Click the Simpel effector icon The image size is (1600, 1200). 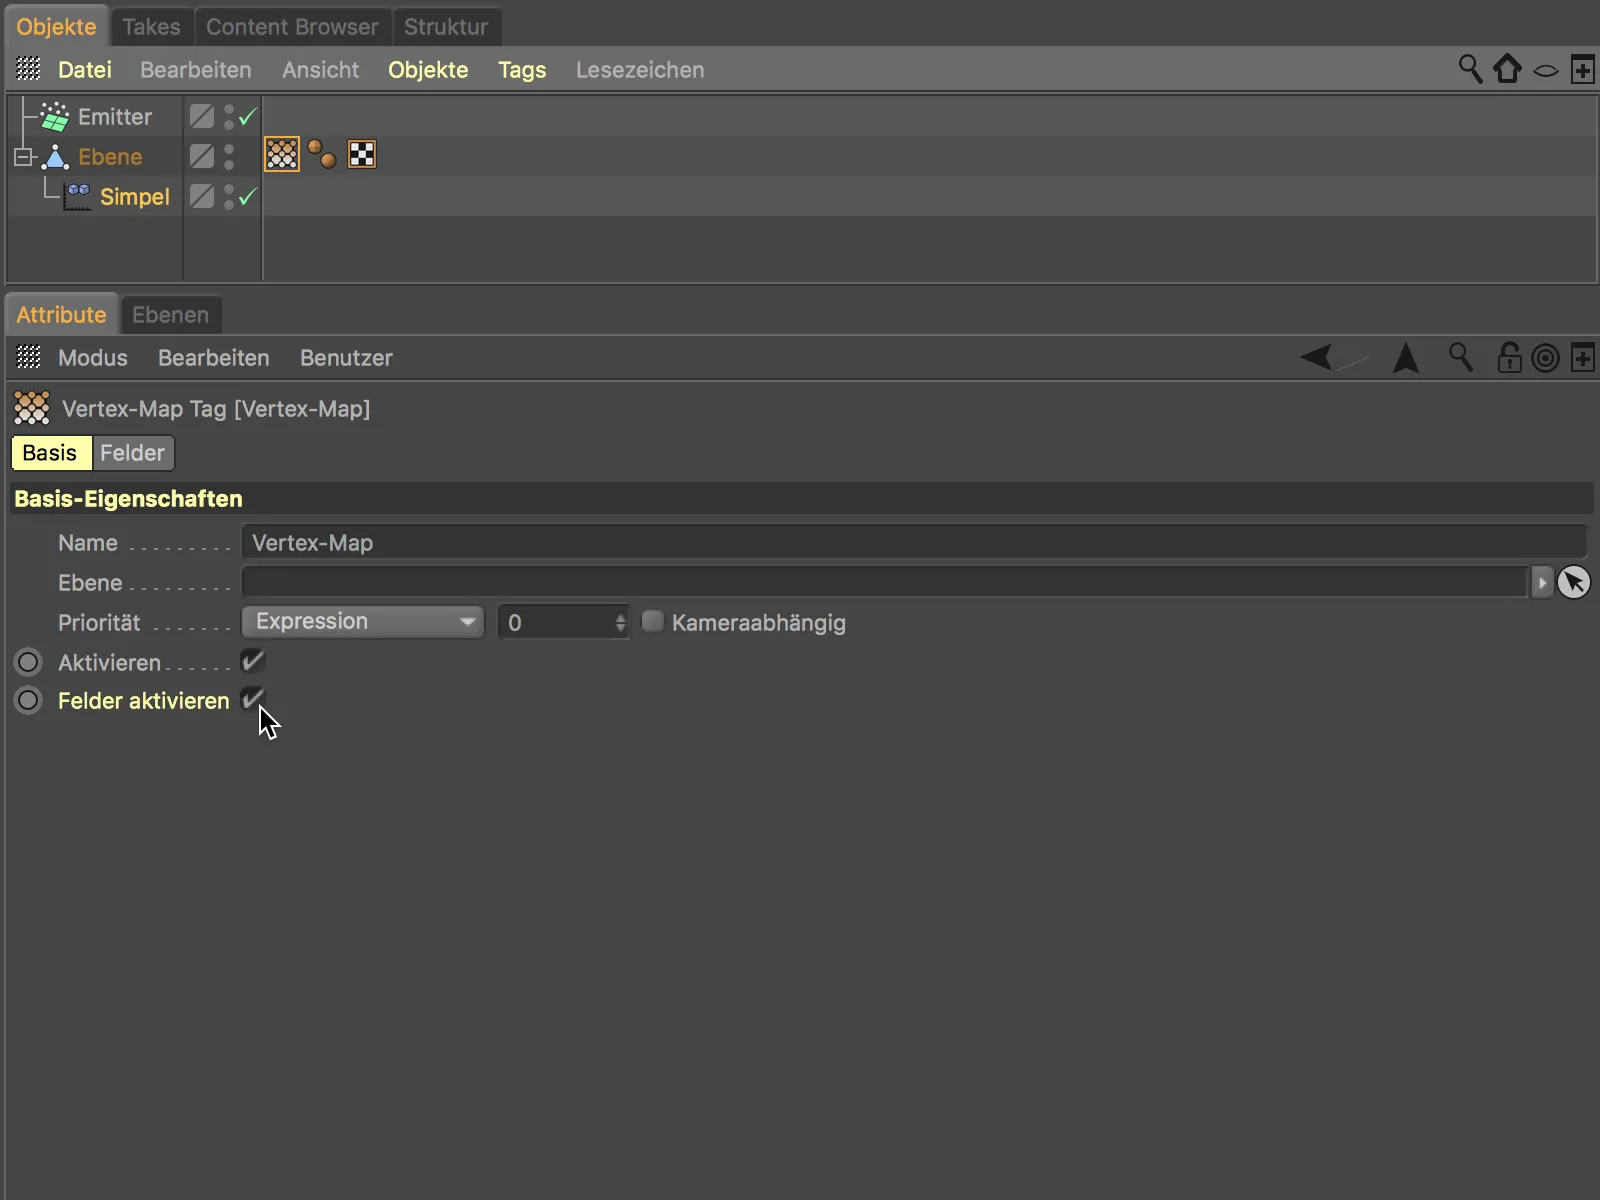coord(77,196)
